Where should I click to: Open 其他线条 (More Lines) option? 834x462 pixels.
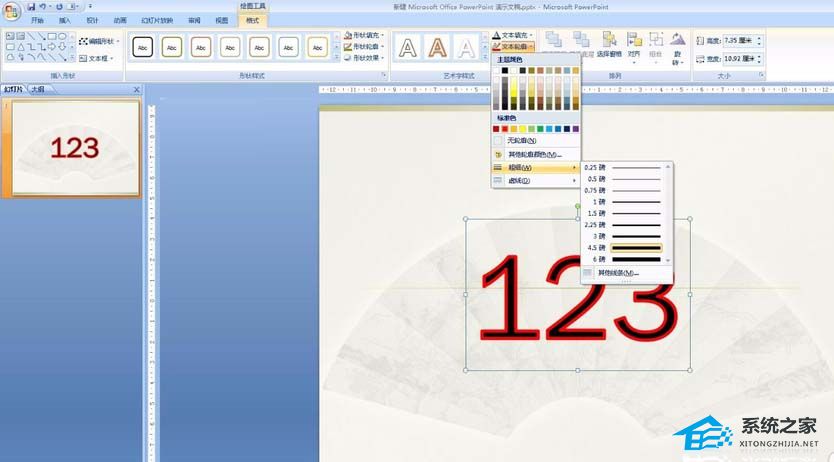[x=627, y=273]
